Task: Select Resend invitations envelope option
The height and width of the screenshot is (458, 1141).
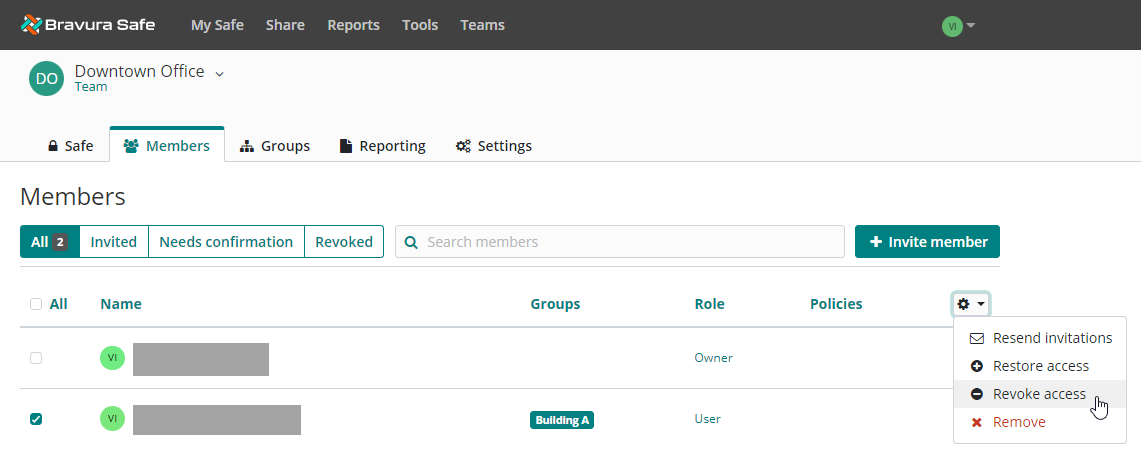Action: click(x=1040, y=338)
